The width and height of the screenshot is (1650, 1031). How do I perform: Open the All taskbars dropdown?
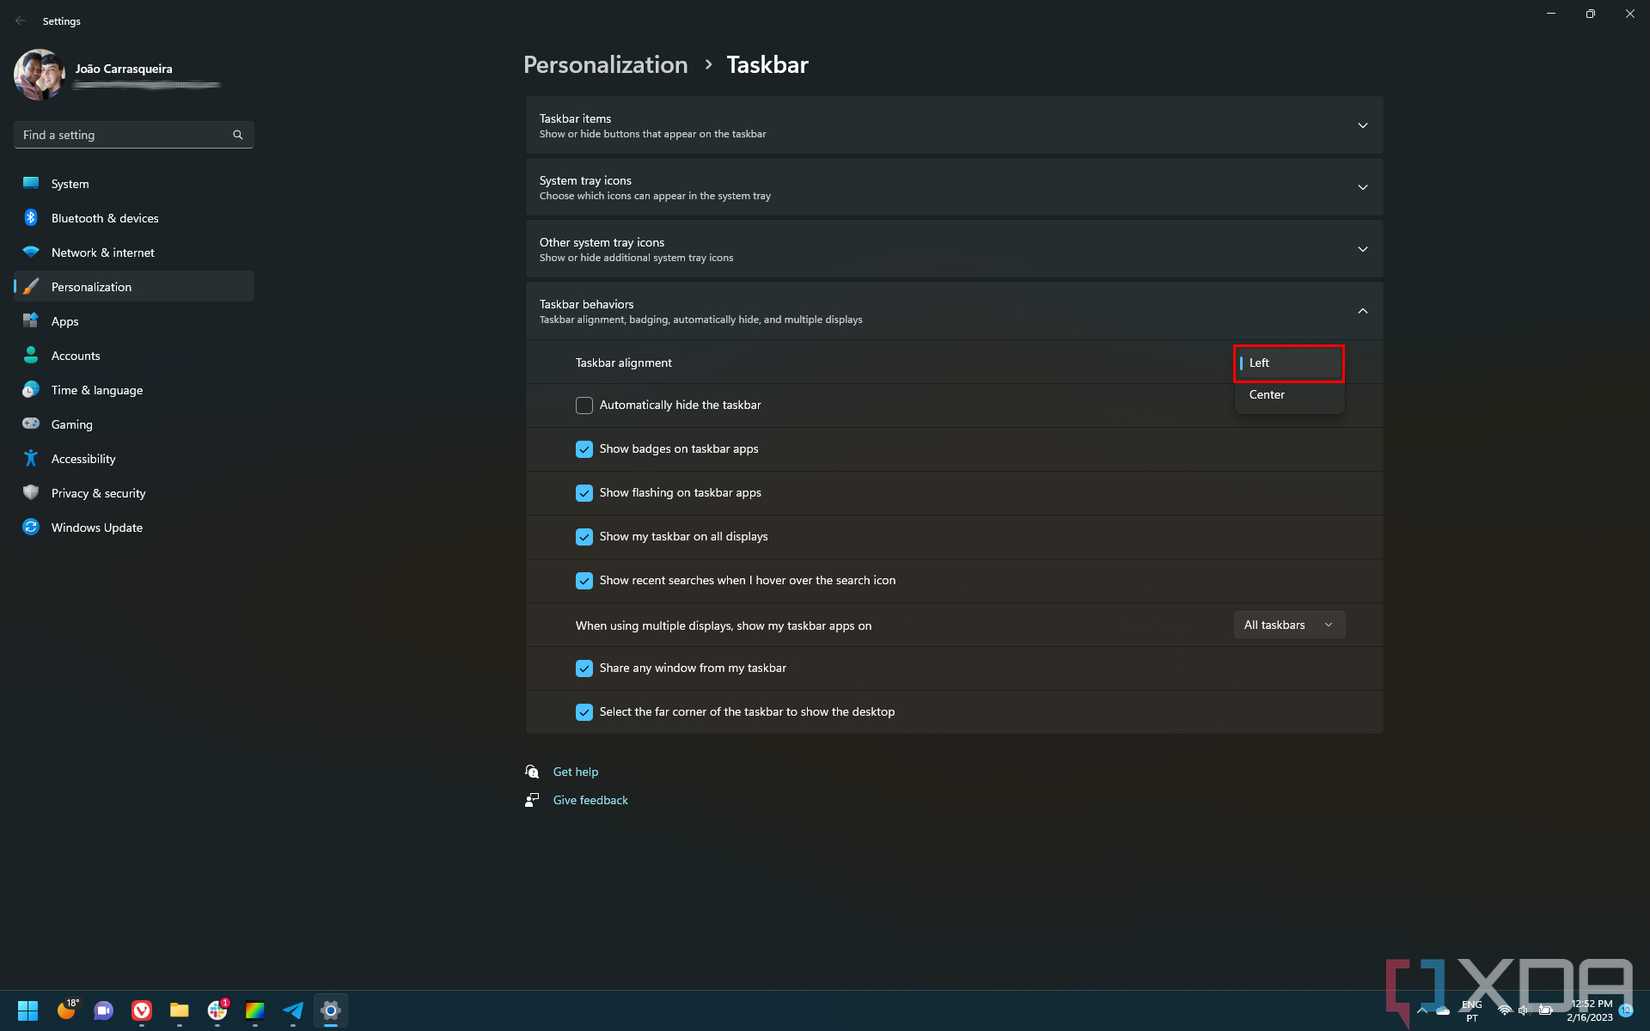[x=1288, y=624]
